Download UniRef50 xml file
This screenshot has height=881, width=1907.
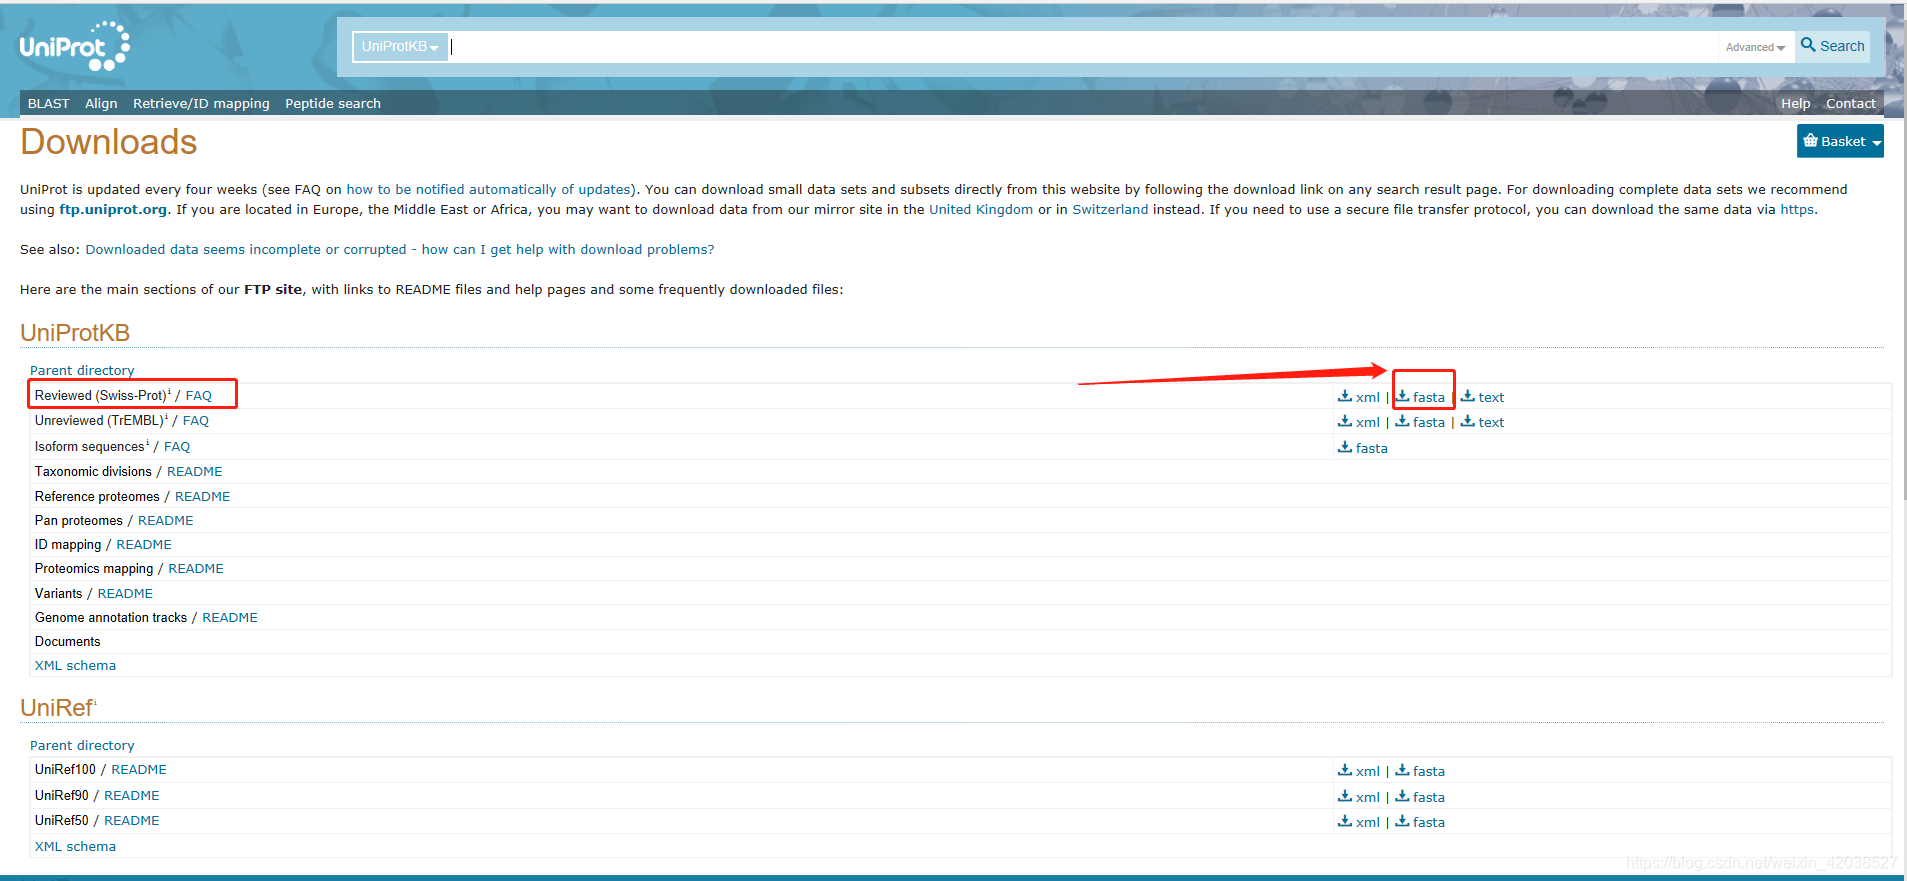[x=1359, y=822]
